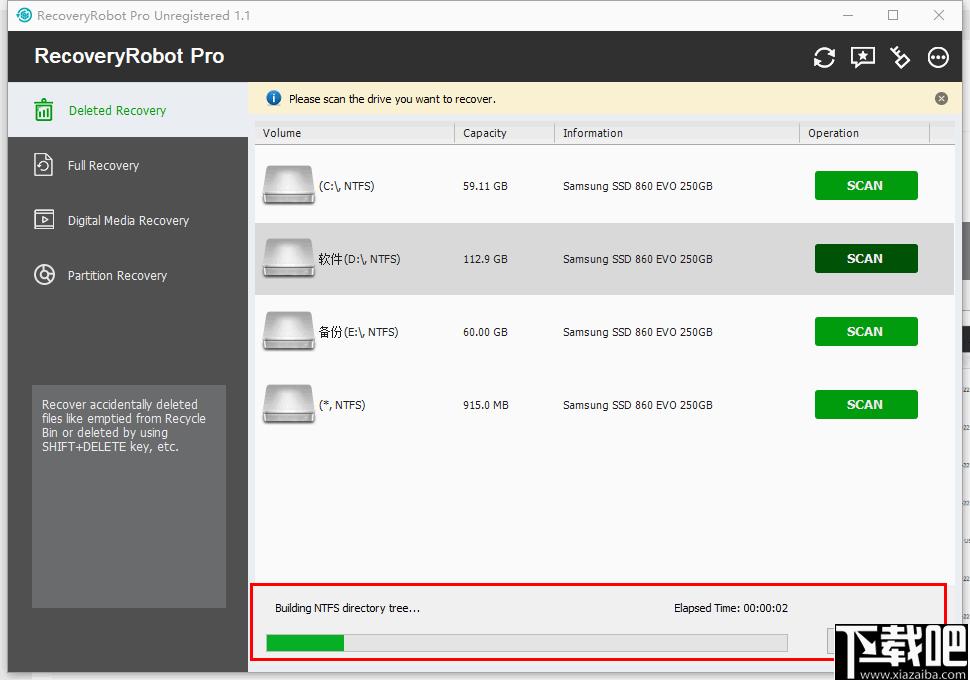Switch to Partition Recovery mode
Screen dimensions: 970x680
pyautogui.click(x=128, y=275)
